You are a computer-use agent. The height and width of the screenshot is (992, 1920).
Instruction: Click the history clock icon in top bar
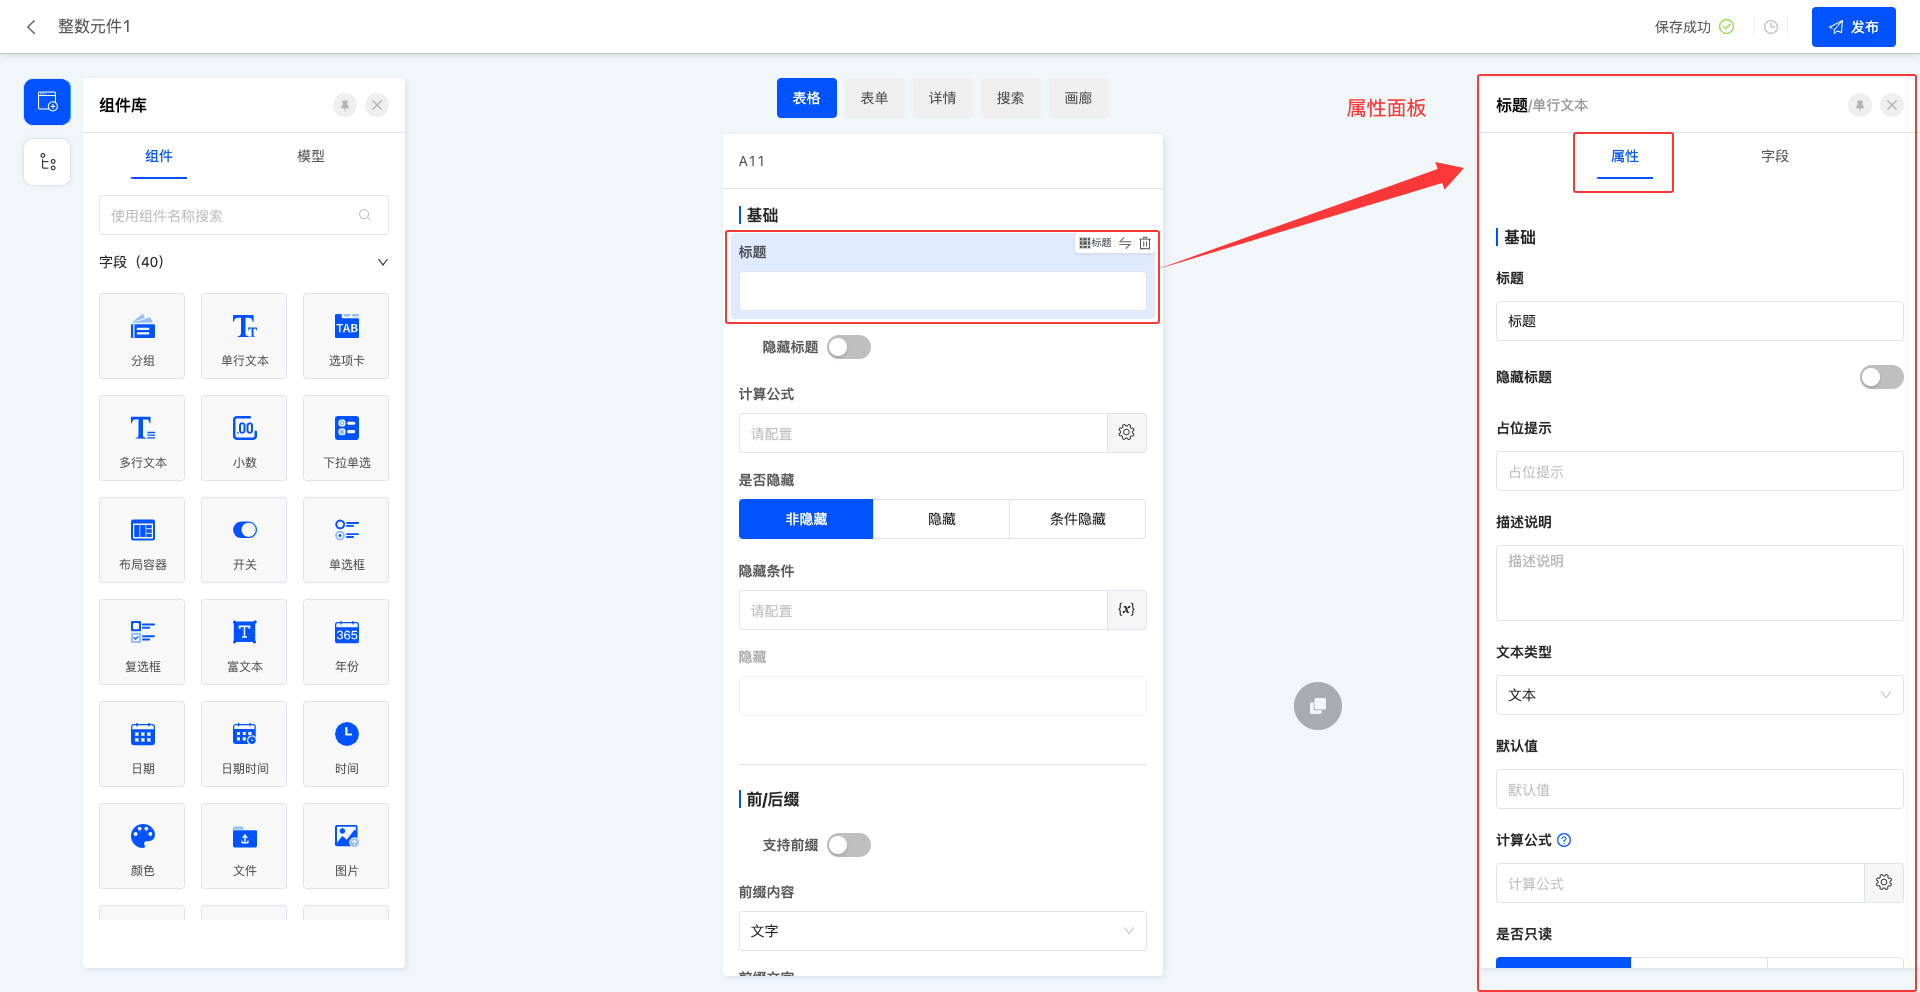[1771, 27]
